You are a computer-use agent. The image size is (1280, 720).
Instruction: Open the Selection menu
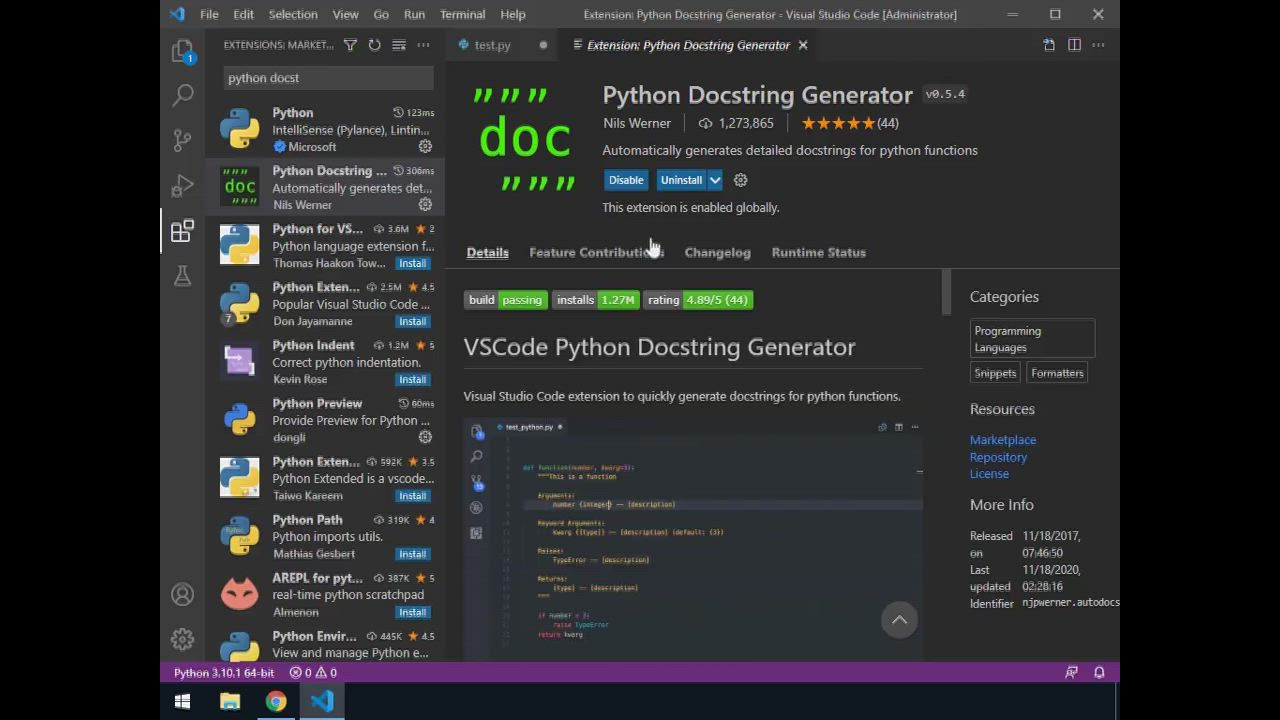(x=293, y=14)
